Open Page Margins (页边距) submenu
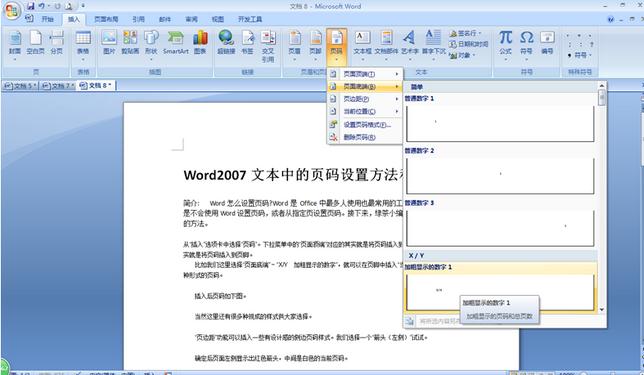 (x=364, y=99)
